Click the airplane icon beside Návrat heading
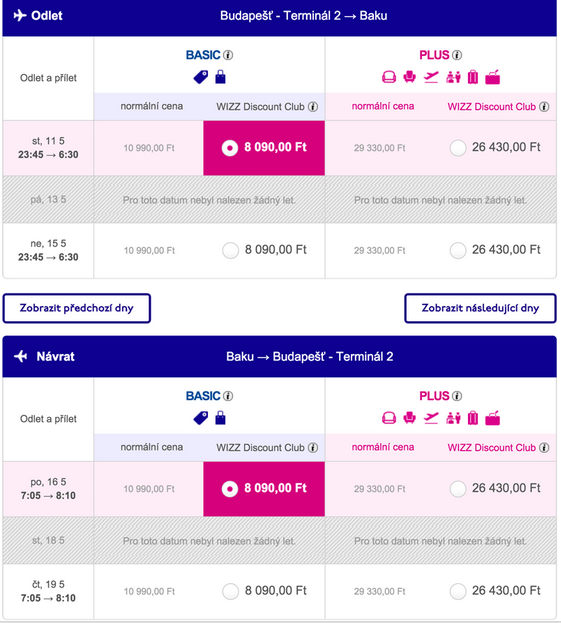Viewport: 561px width, 623px height. (x=21, y=356)
